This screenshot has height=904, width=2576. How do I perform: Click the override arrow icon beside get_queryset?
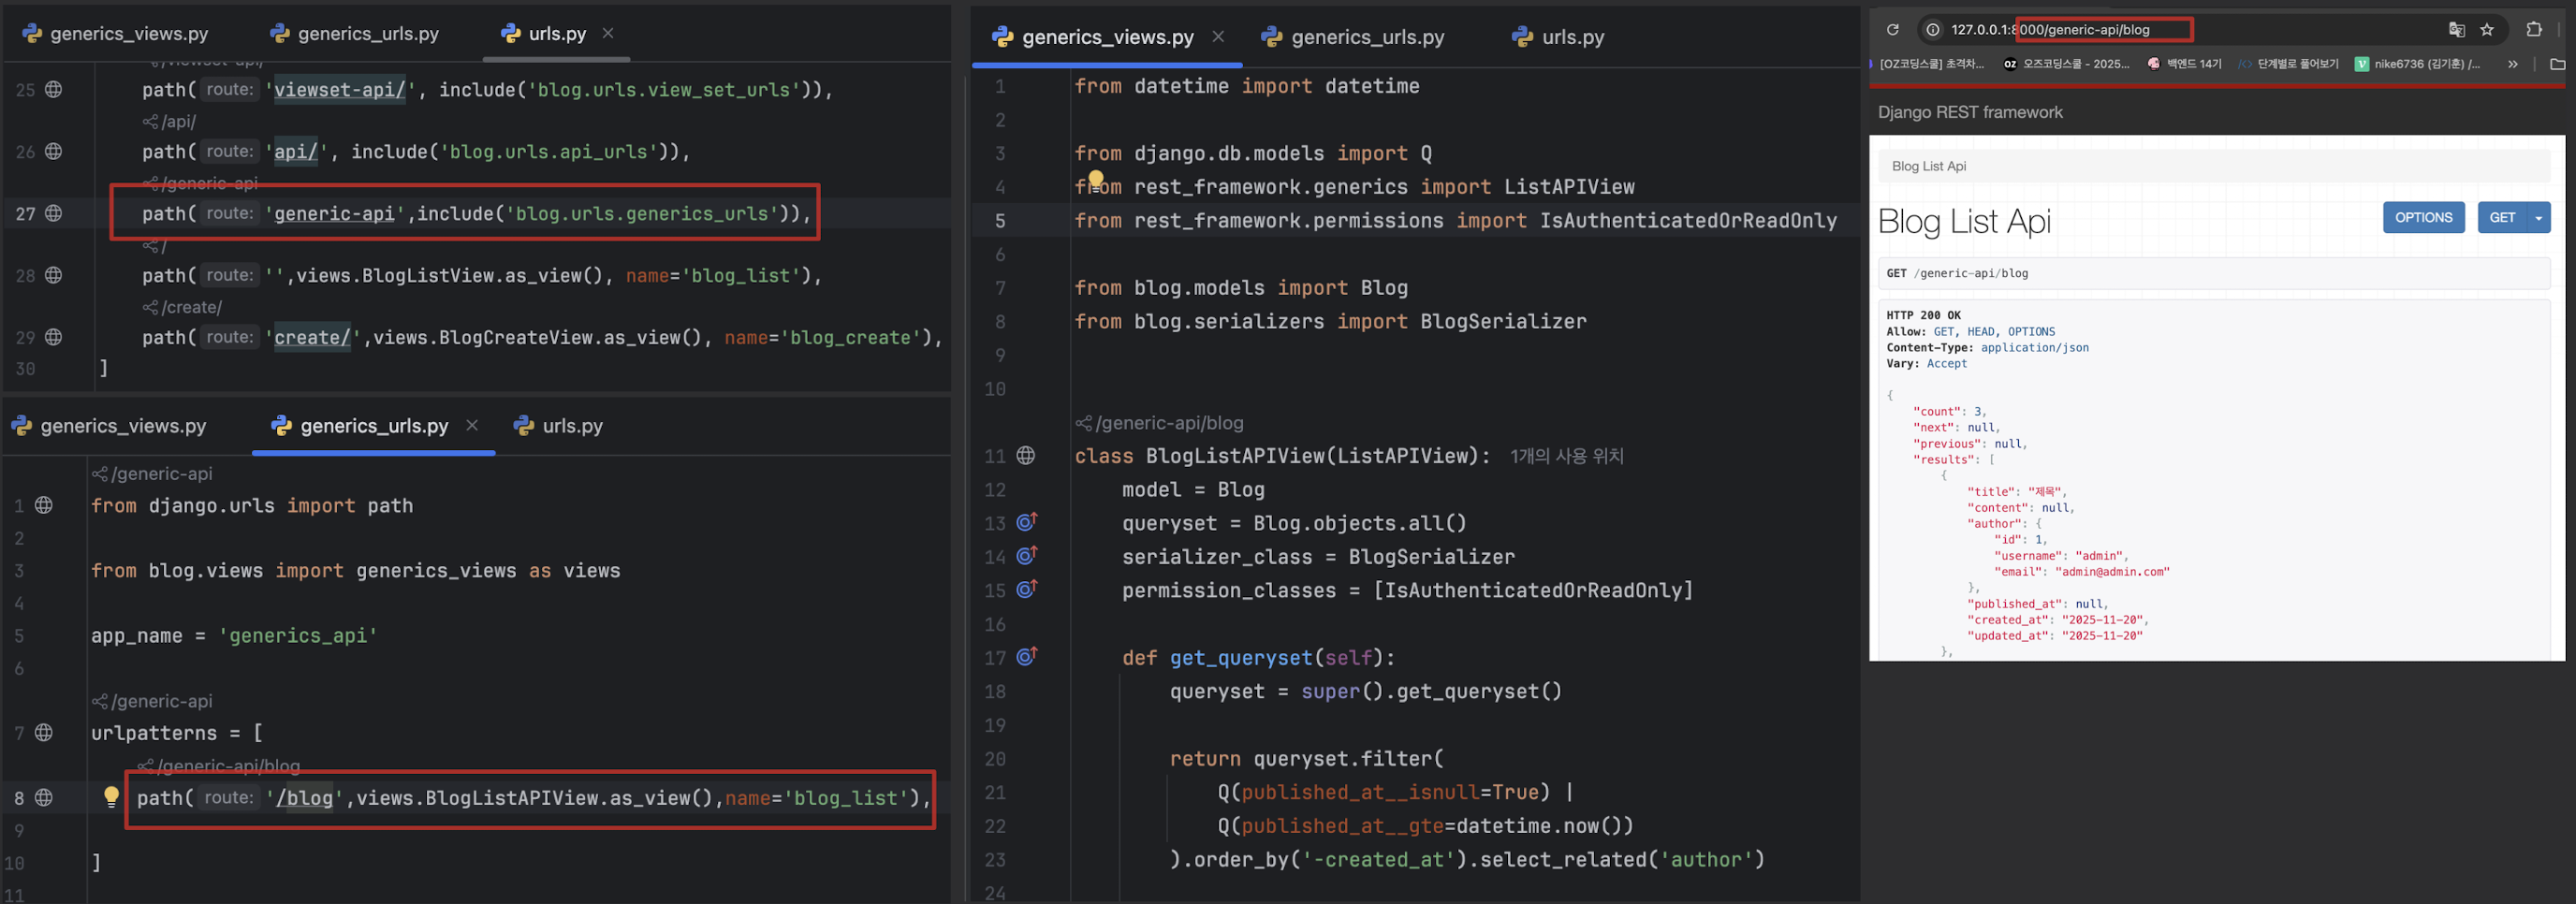[x=1026, y=657]
